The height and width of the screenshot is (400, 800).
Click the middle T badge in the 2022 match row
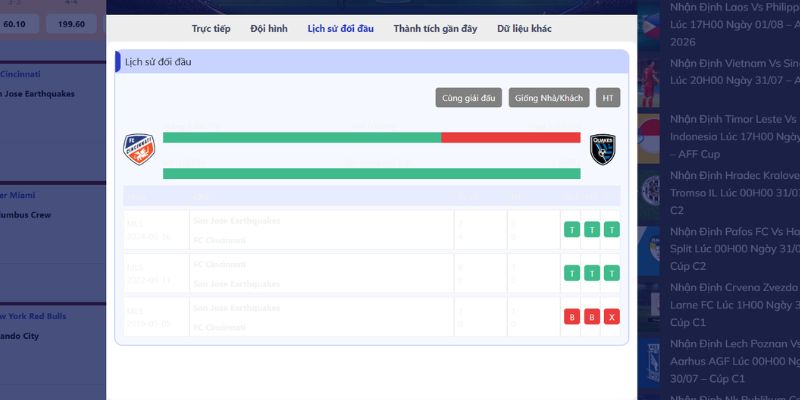[x=591, y=273]
